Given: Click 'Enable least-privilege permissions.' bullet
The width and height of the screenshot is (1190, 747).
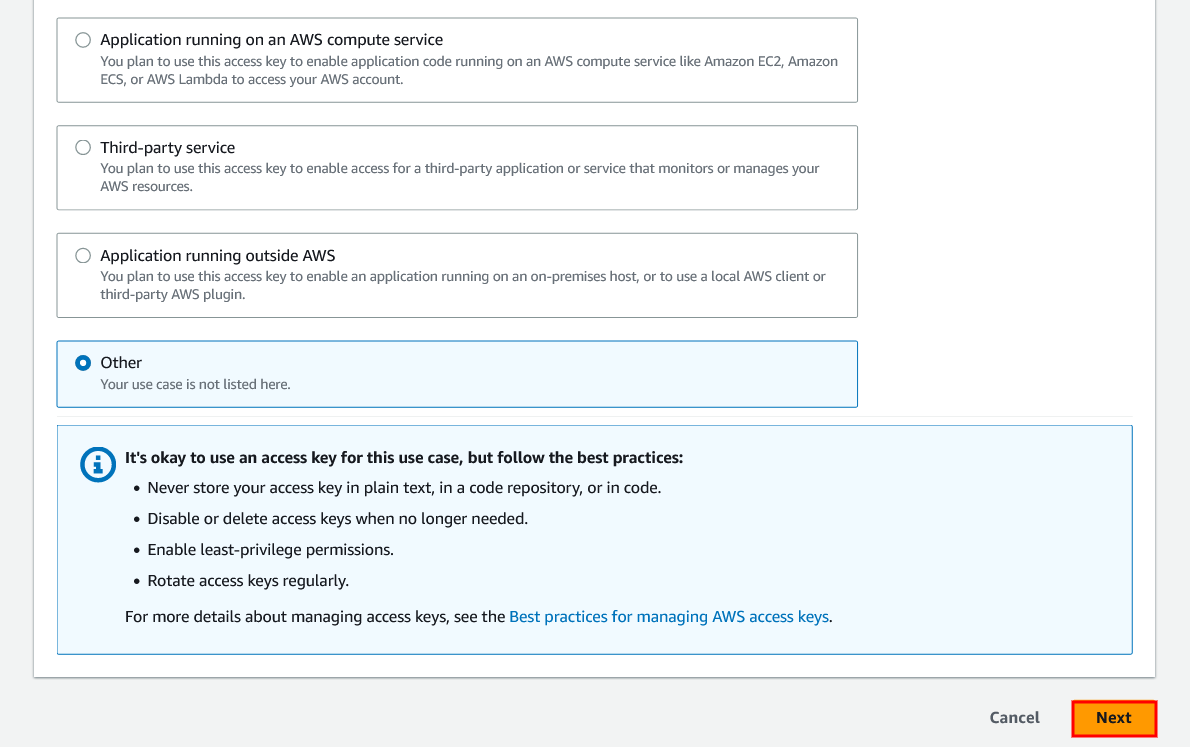Looking at the screenshot, I should coord(270,550).
